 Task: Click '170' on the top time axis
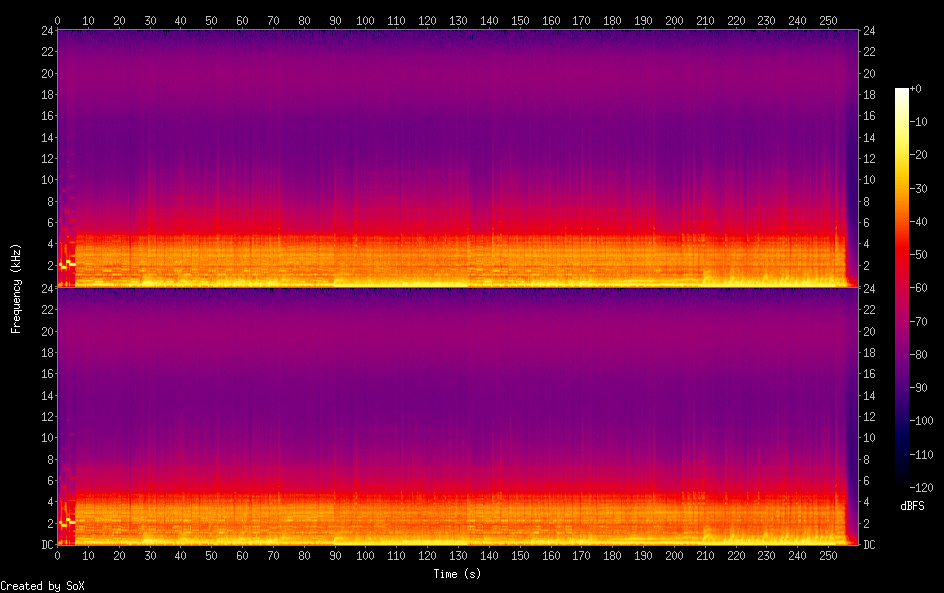pyautogui.click(x=582, y=20)
